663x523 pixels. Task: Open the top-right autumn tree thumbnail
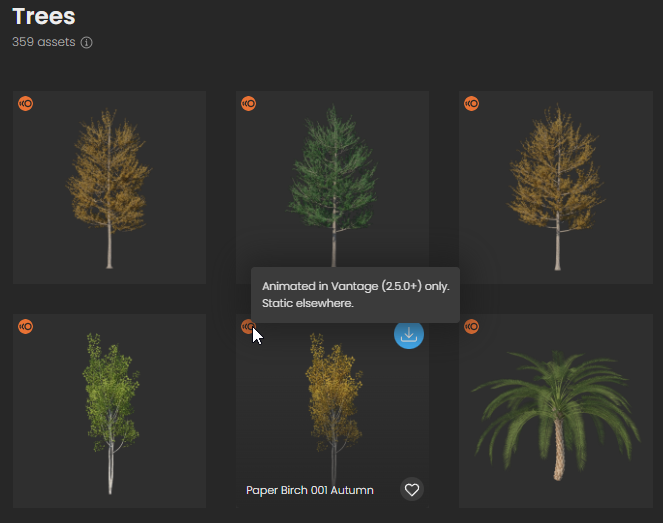tap(555, 188)
